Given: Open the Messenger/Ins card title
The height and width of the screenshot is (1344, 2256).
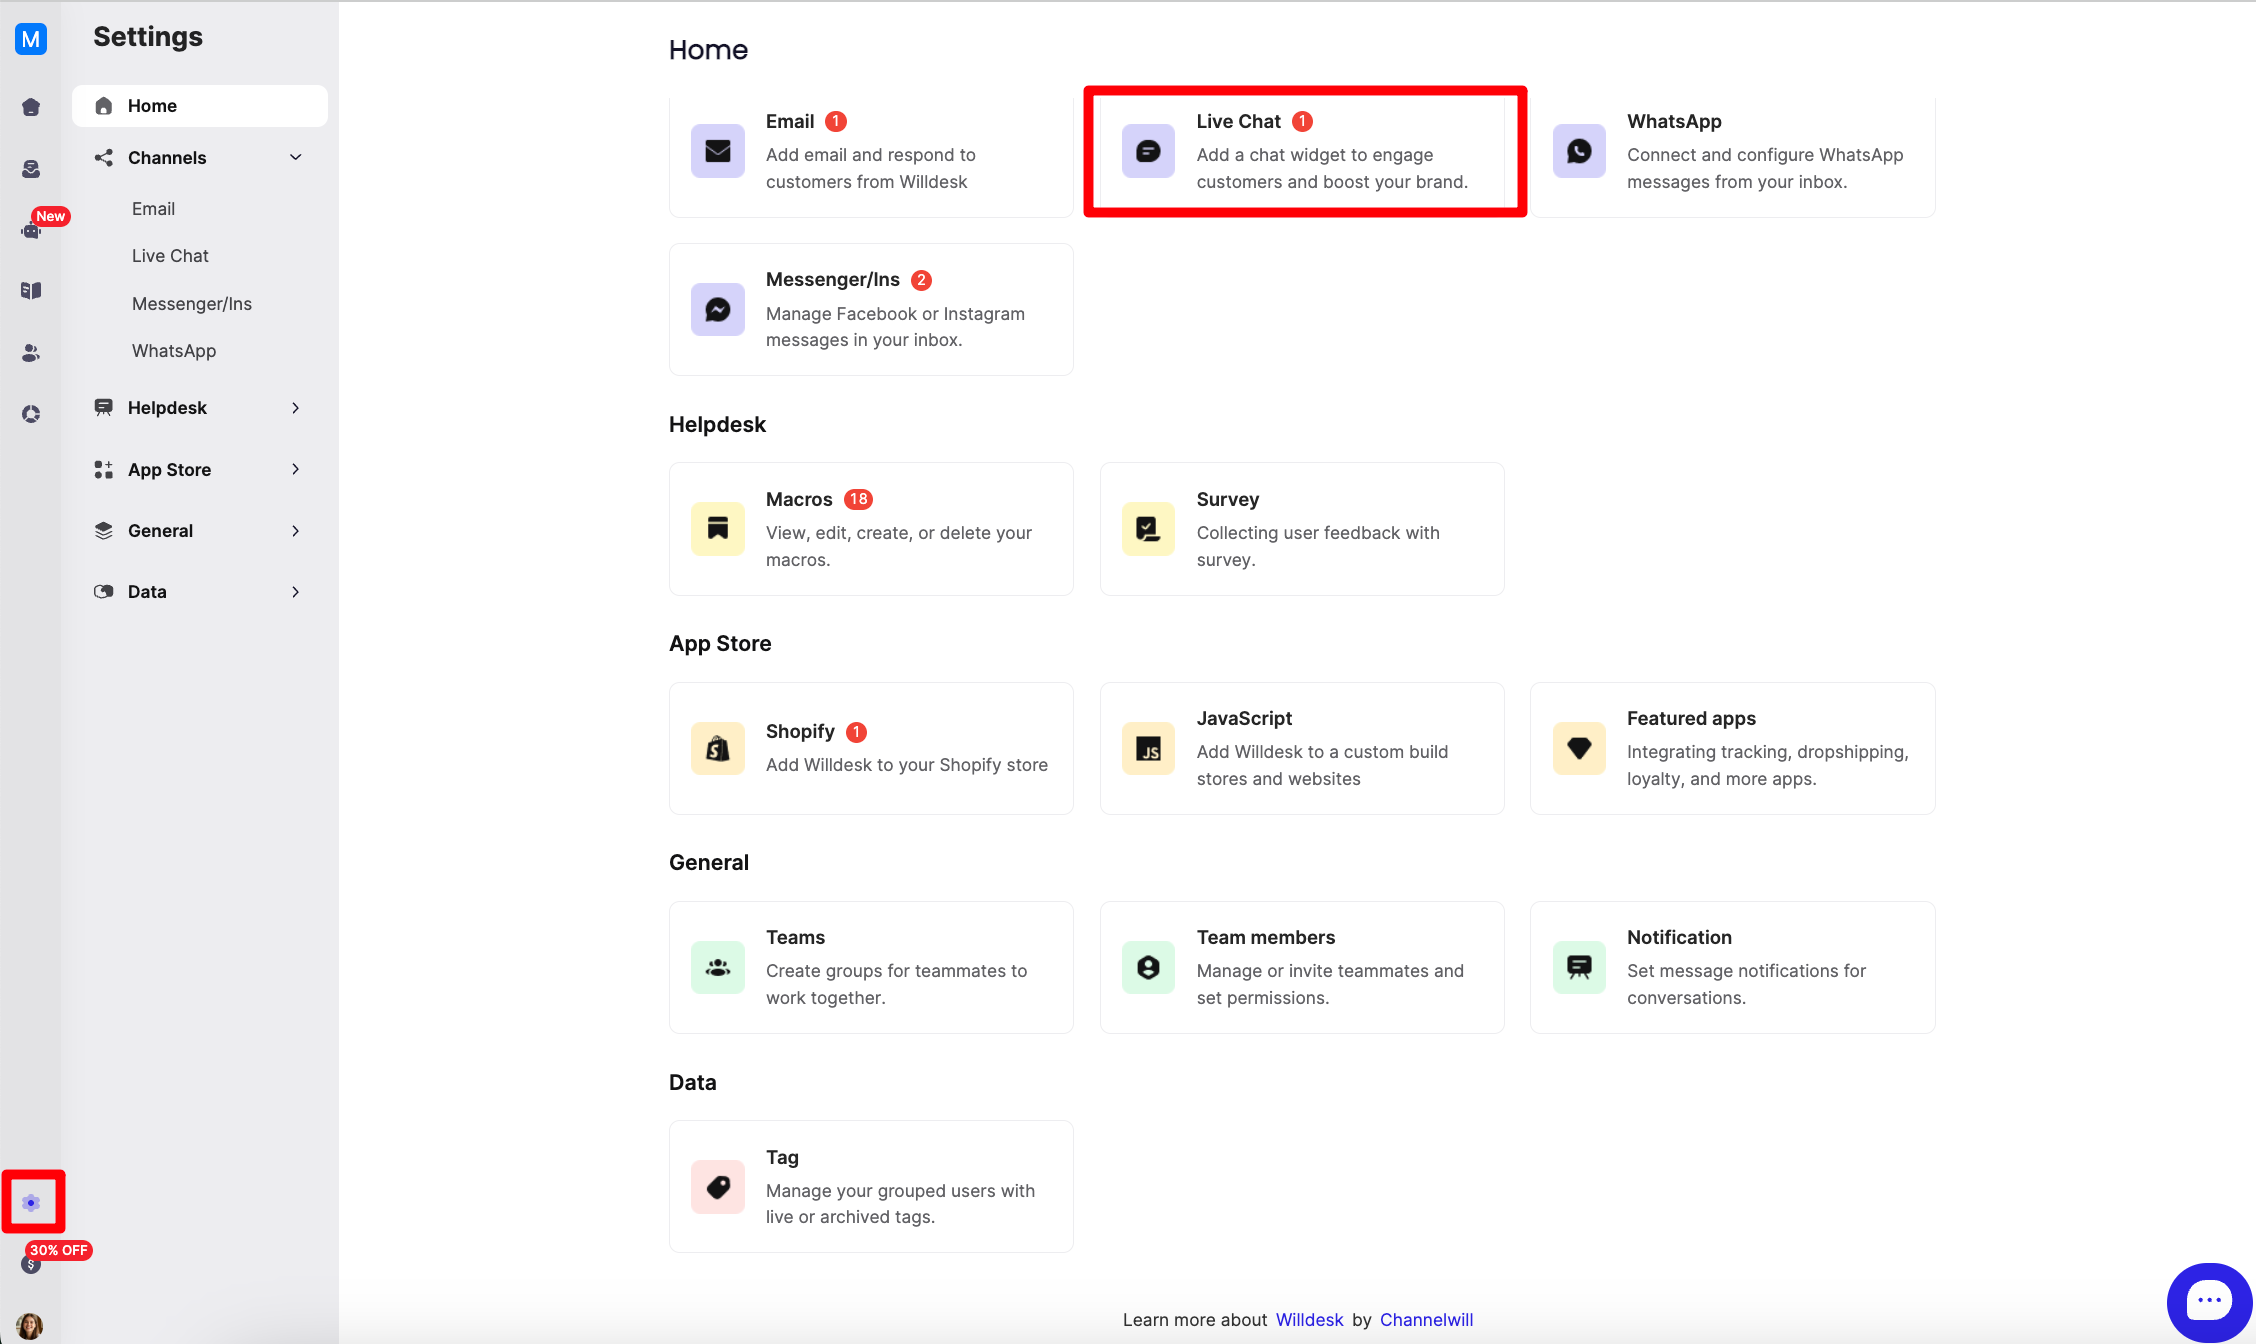Looking at the screenshot, I should (833, 280).
